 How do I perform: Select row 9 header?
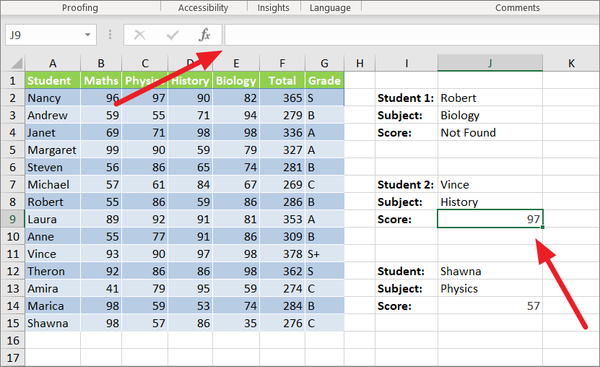(13, 219)
